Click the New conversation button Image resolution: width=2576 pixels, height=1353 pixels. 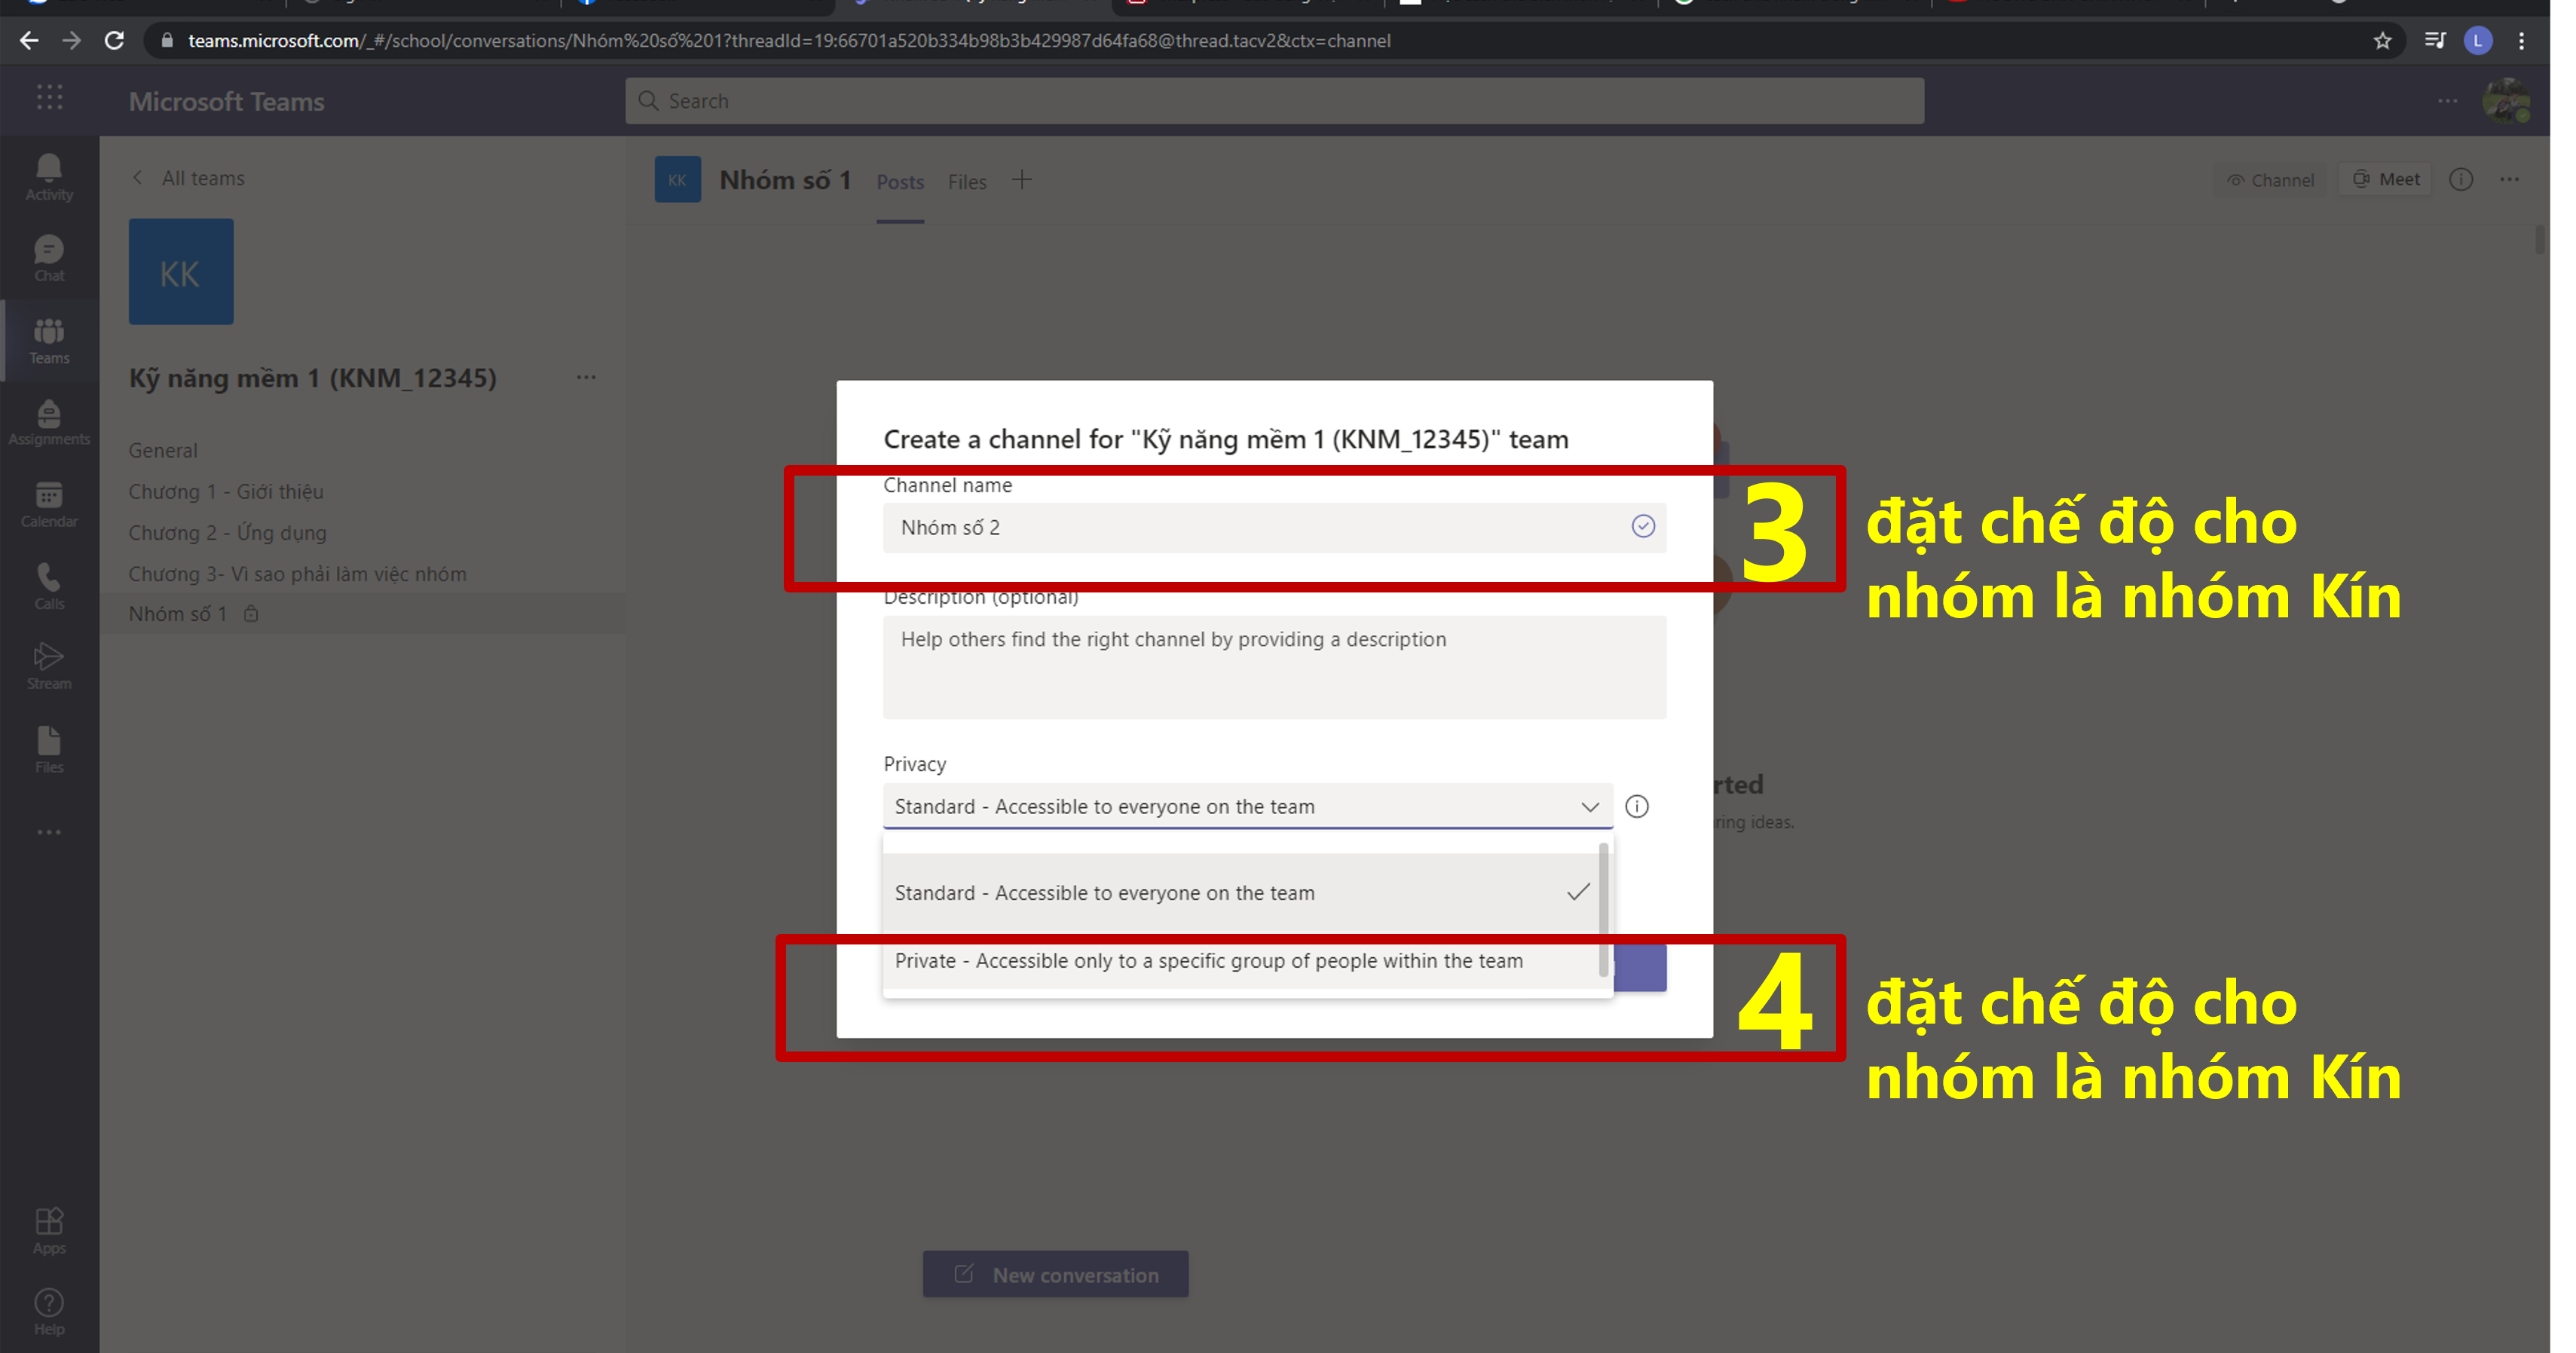(x=1055, y=1274)
